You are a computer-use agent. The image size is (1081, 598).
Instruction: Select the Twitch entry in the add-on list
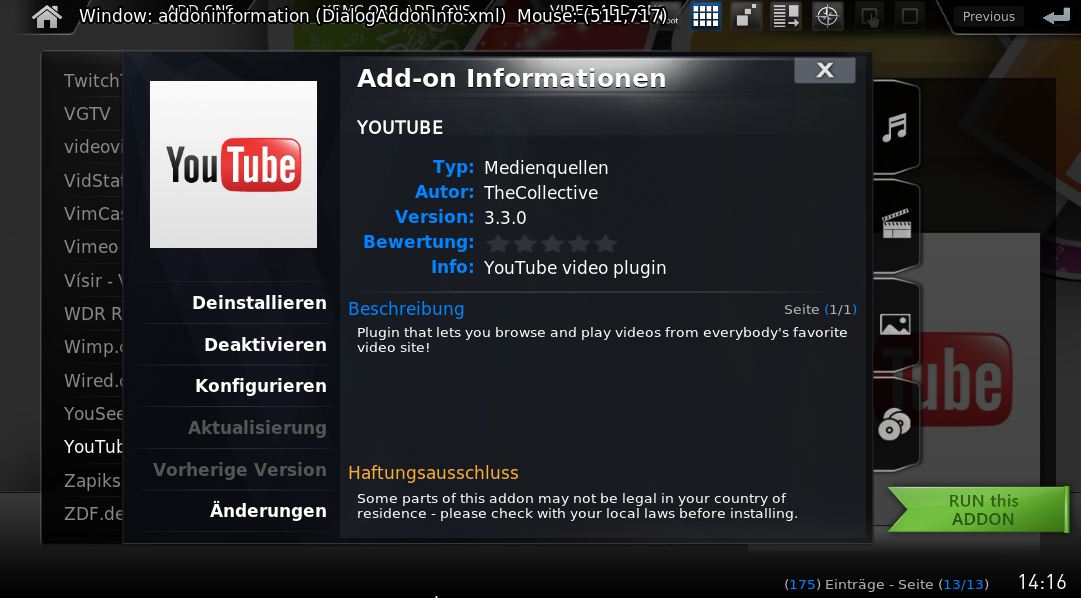(92, 81)
